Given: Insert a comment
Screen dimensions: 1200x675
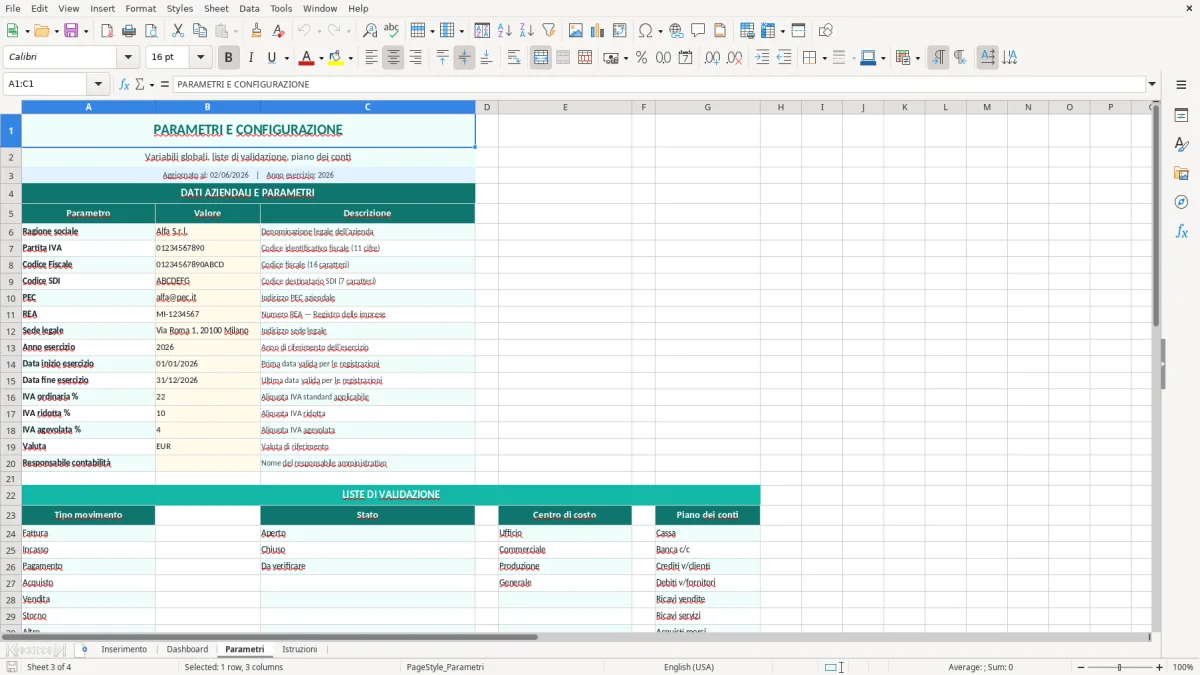Looking at the screenshot, I should pyautogui.click(x=698, y=31).
